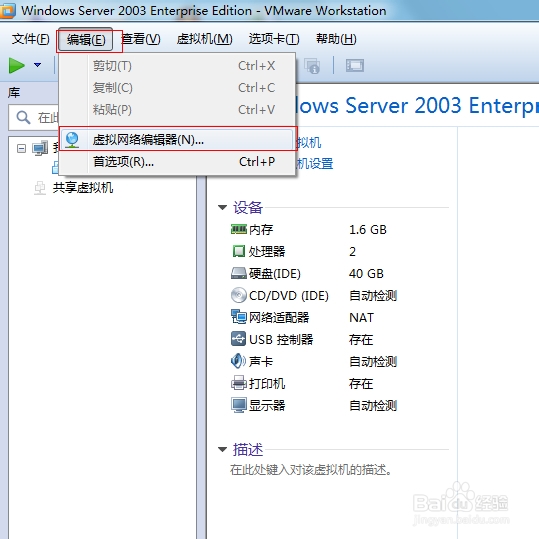Click the 网络适配器 network adapter icon
539x539 pixels.
pyautogui.click(x=239, y=317)
